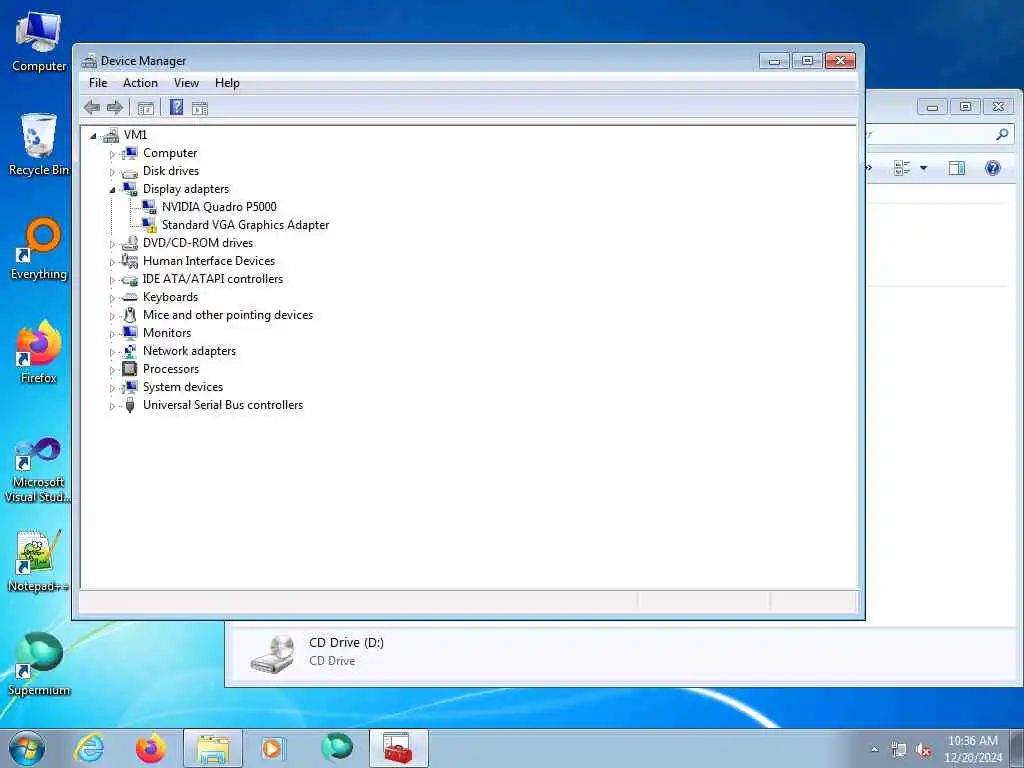Click the search magnifier in Explorer window

[x=1002, y=135]
